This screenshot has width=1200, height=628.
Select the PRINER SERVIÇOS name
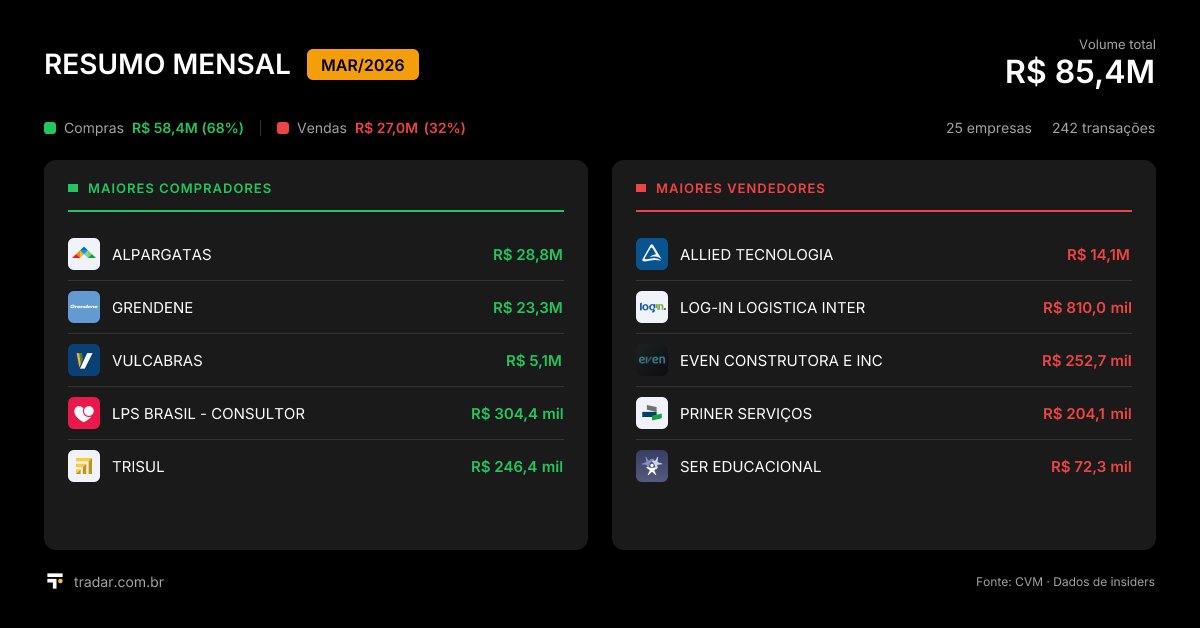tap(746, 413)
